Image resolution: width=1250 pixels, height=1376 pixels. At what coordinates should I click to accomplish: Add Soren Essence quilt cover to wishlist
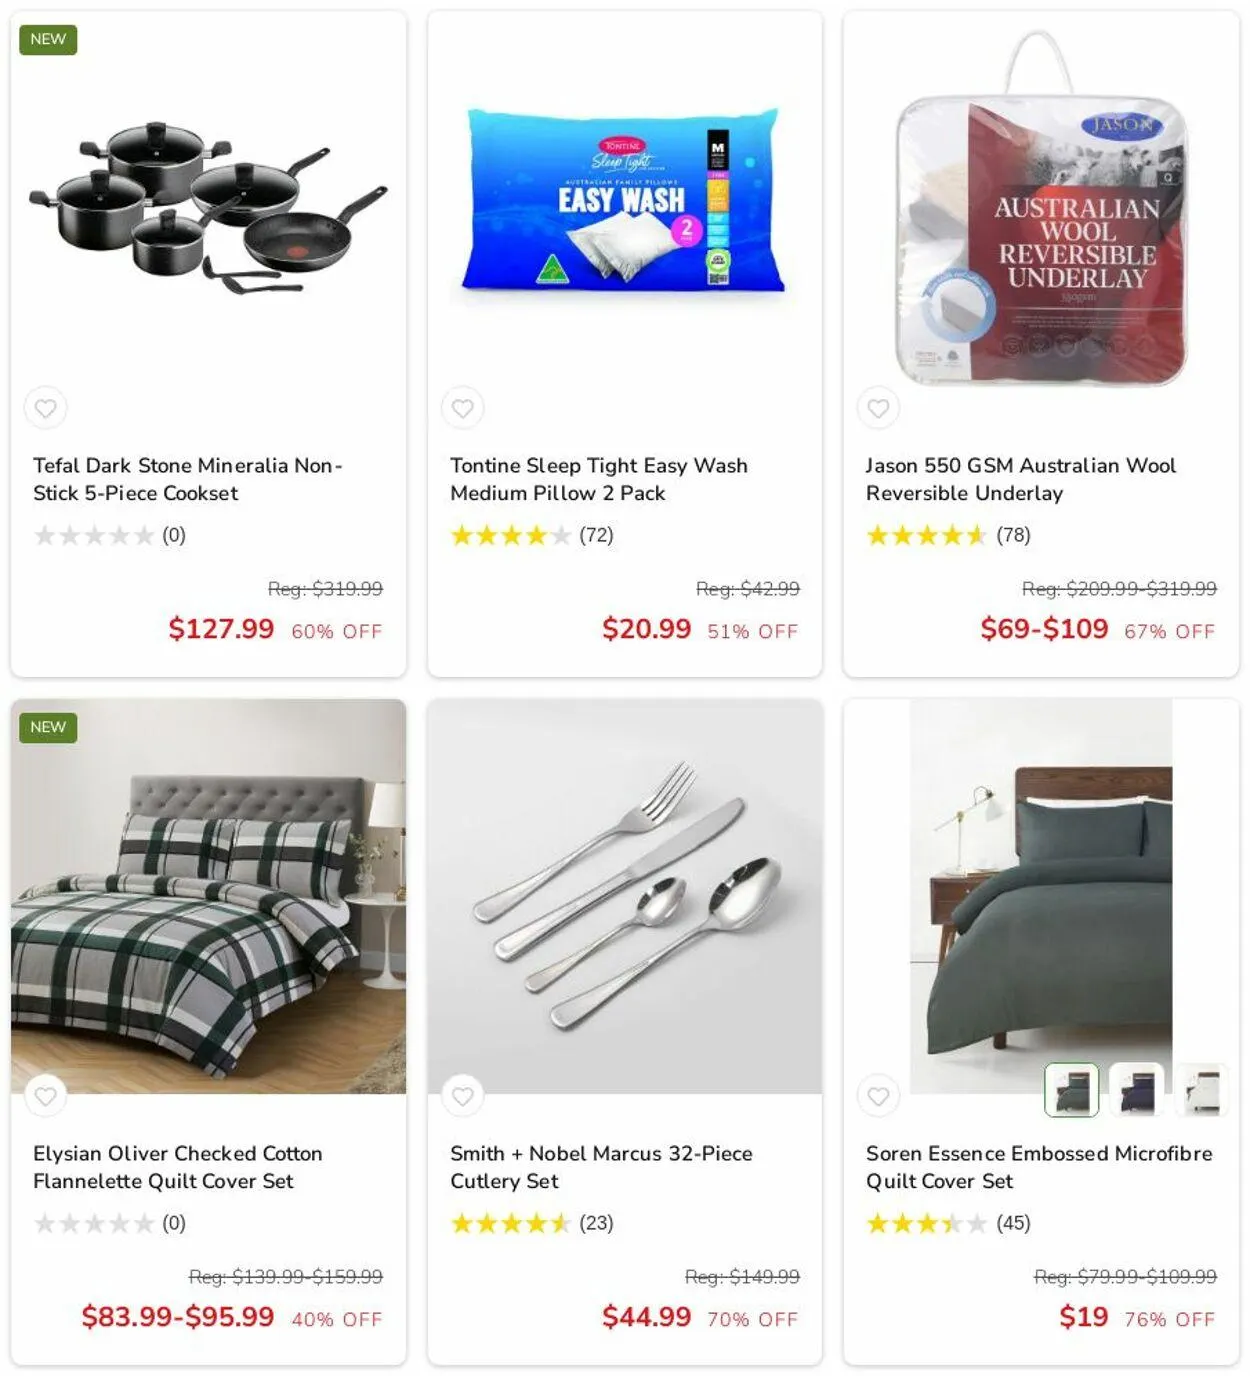click(x=878, y=1096)
